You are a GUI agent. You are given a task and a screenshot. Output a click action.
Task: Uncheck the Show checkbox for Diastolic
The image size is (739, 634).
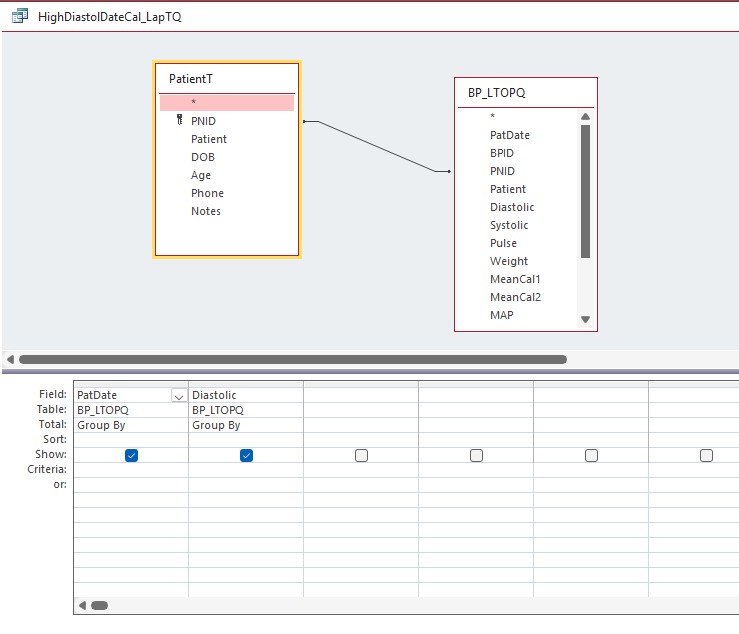pos(246,455)
